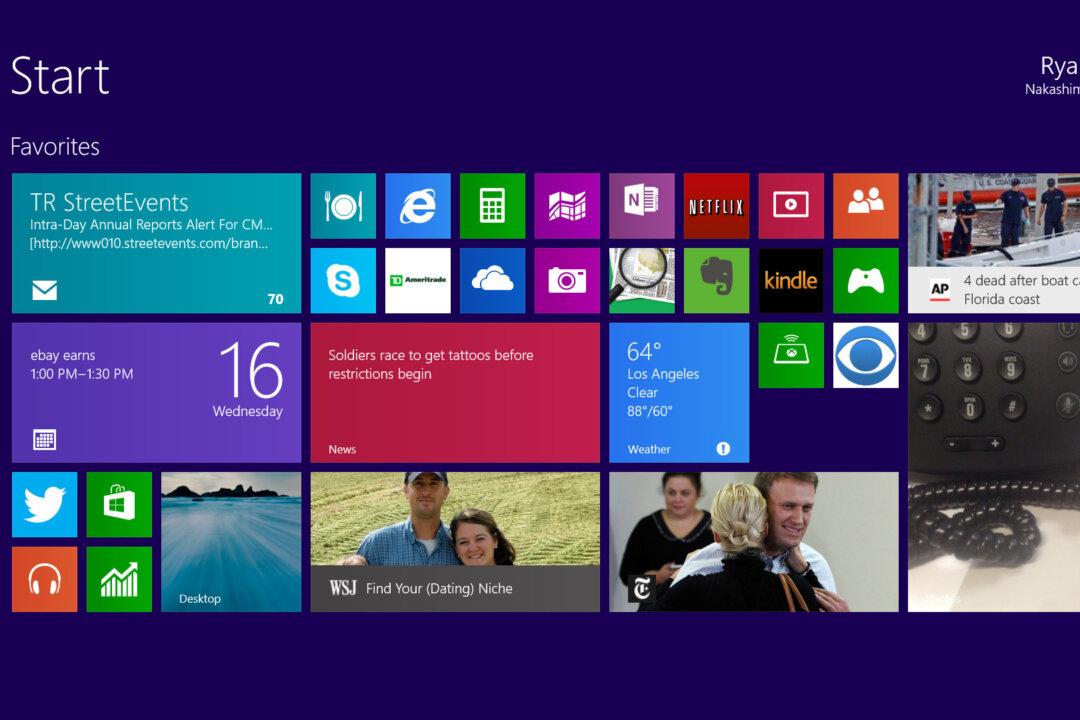
Task: Open the Internet Explorer tile
Action: [x=418, y=206]
